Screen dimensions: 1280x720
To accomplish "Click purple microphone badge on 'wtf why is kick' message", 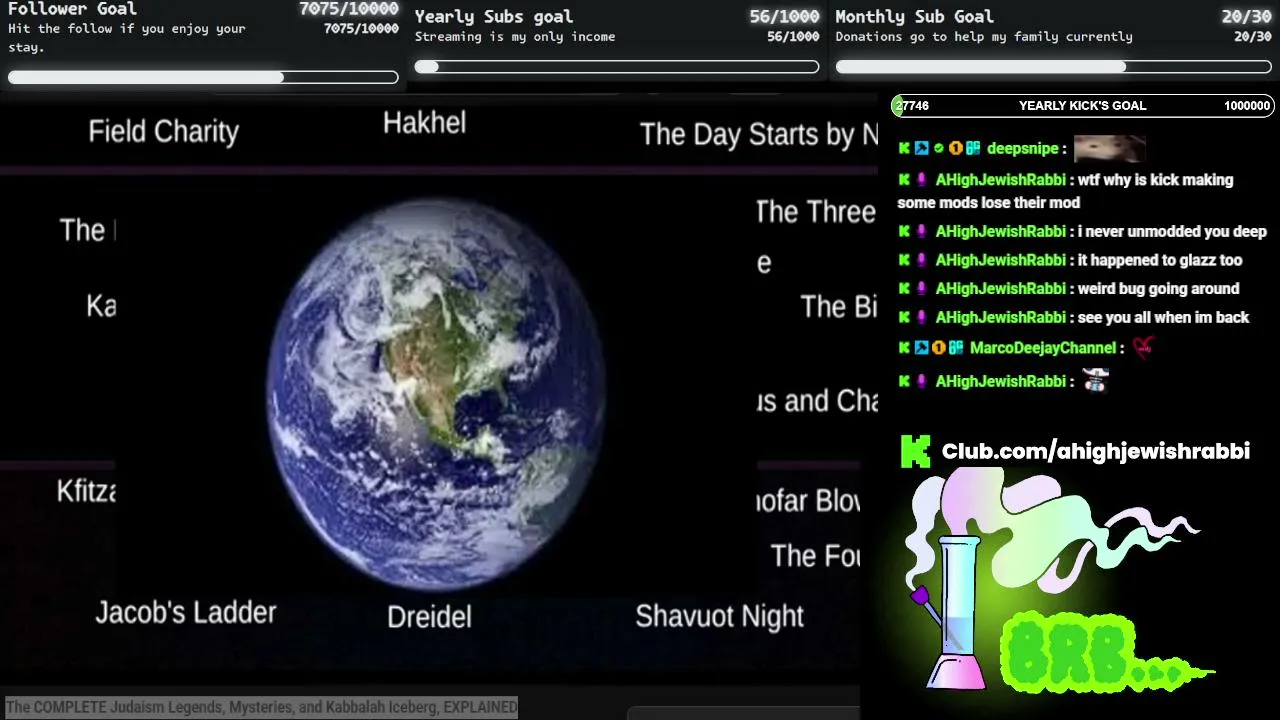I will [x=921, y=180].
